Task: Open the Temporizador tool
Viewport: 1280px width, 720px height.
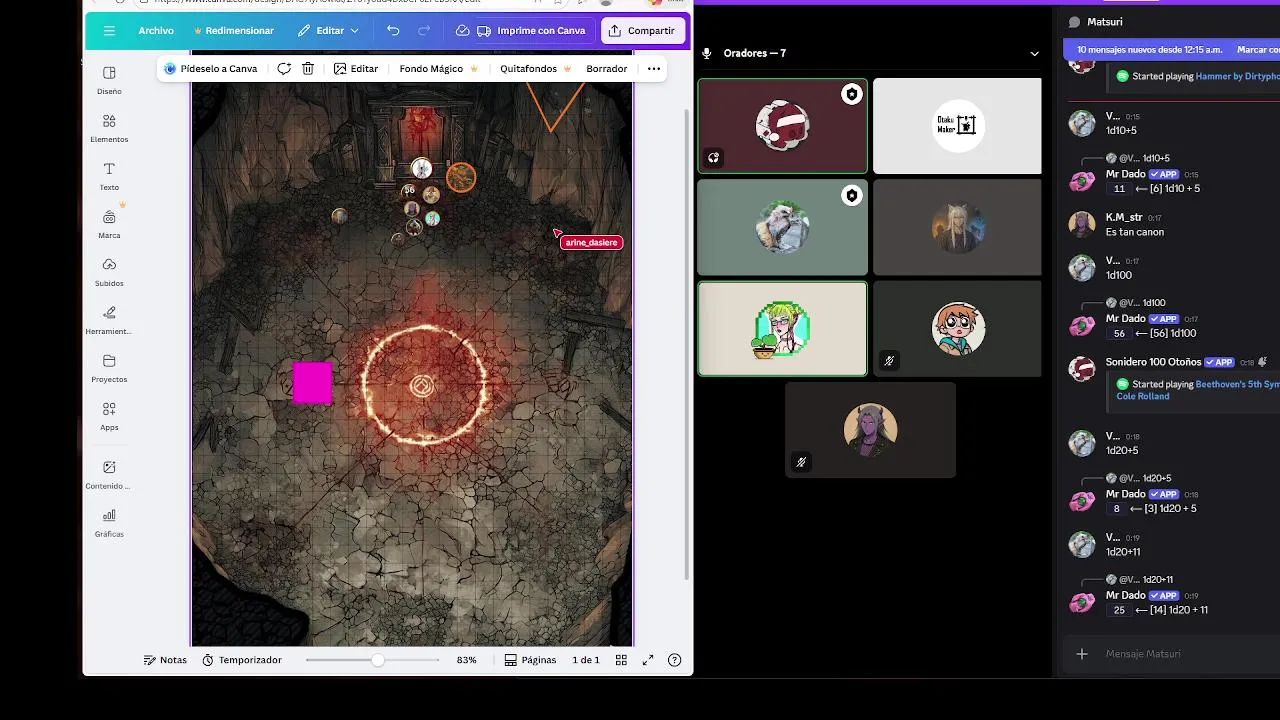Action: pyautogui.click(x=241, y=660)
